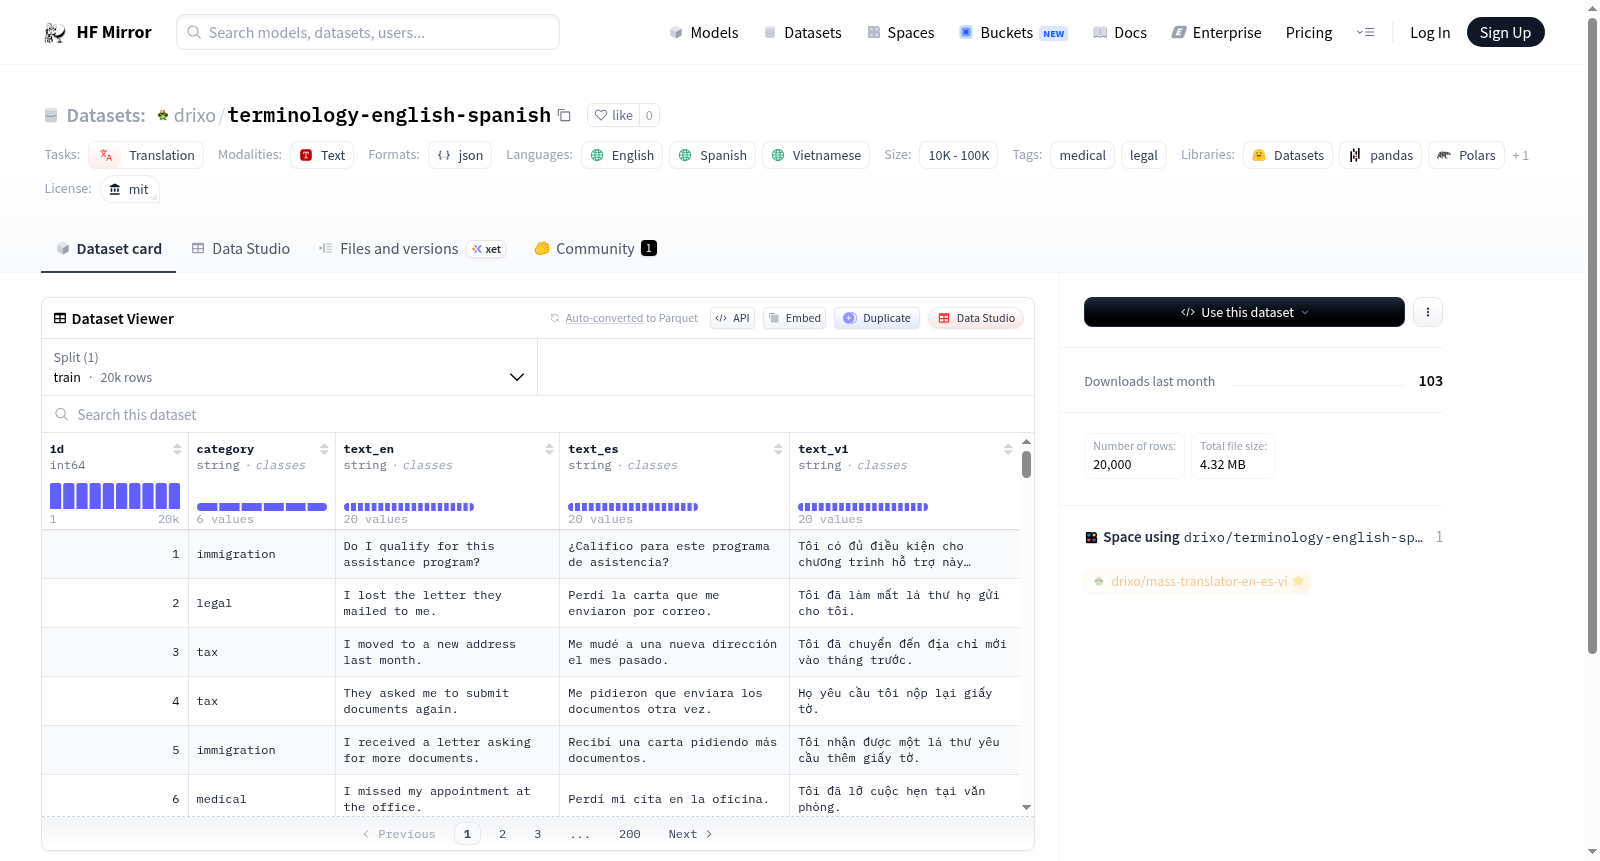Open the drixo/mass-translator-en-es-vi space

[1198, 581]
